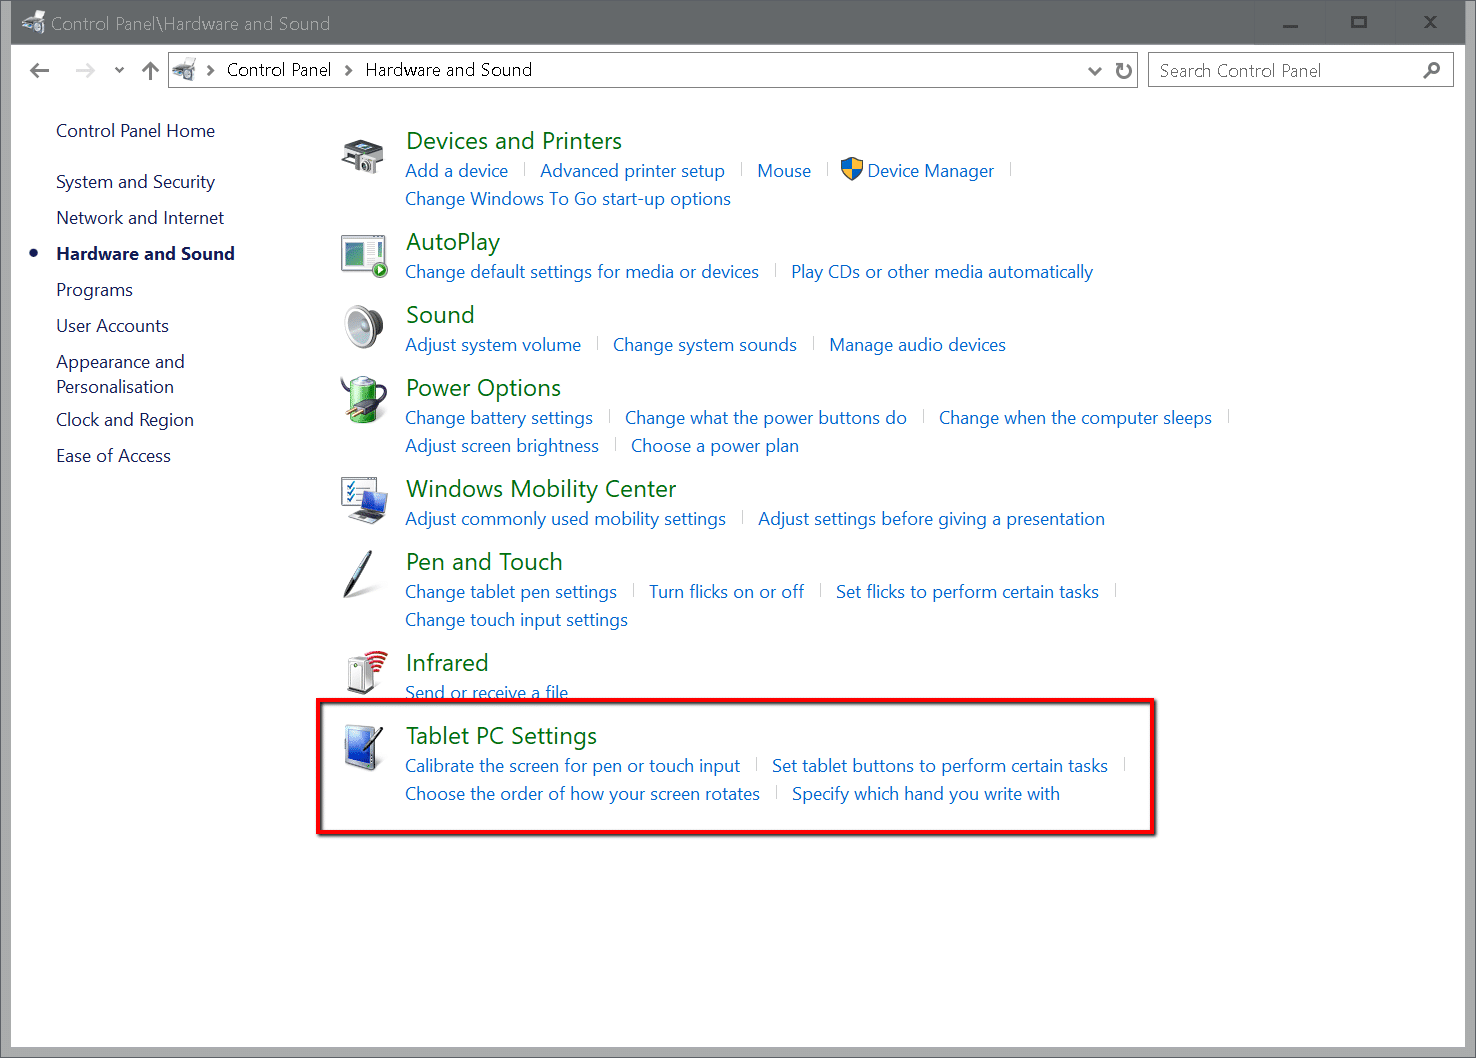Image resolution: width=1476 pixels, height=1058 pixels.
Task: Click the Sound speaker icon
Action: tap(363, 327)
